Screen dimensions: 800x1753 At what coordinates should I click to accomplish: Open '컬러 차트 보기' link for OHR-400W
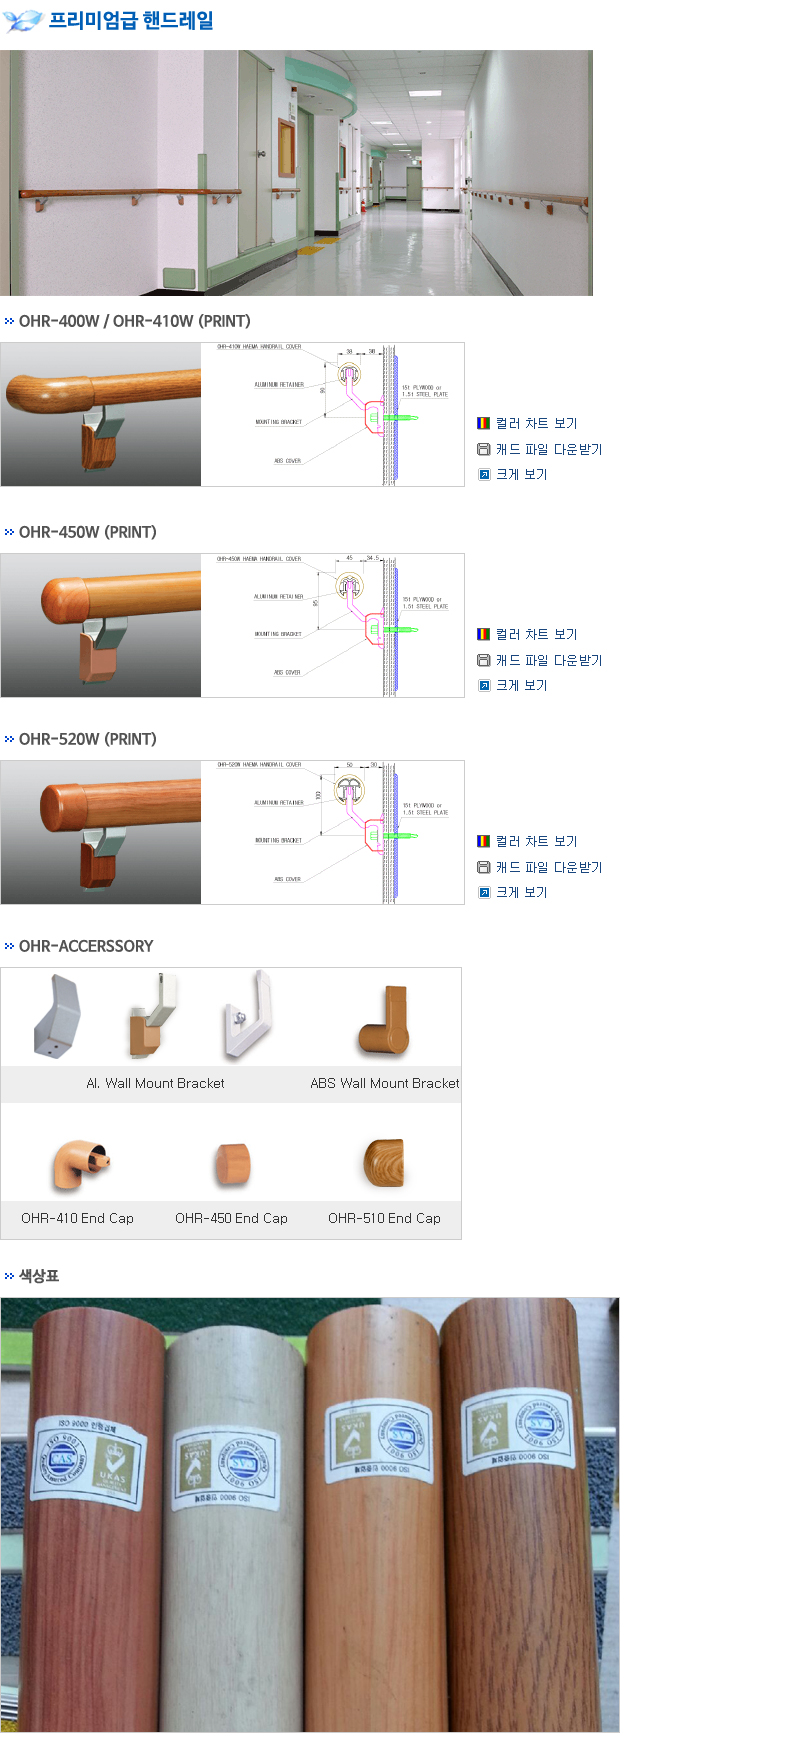[537, 423]
